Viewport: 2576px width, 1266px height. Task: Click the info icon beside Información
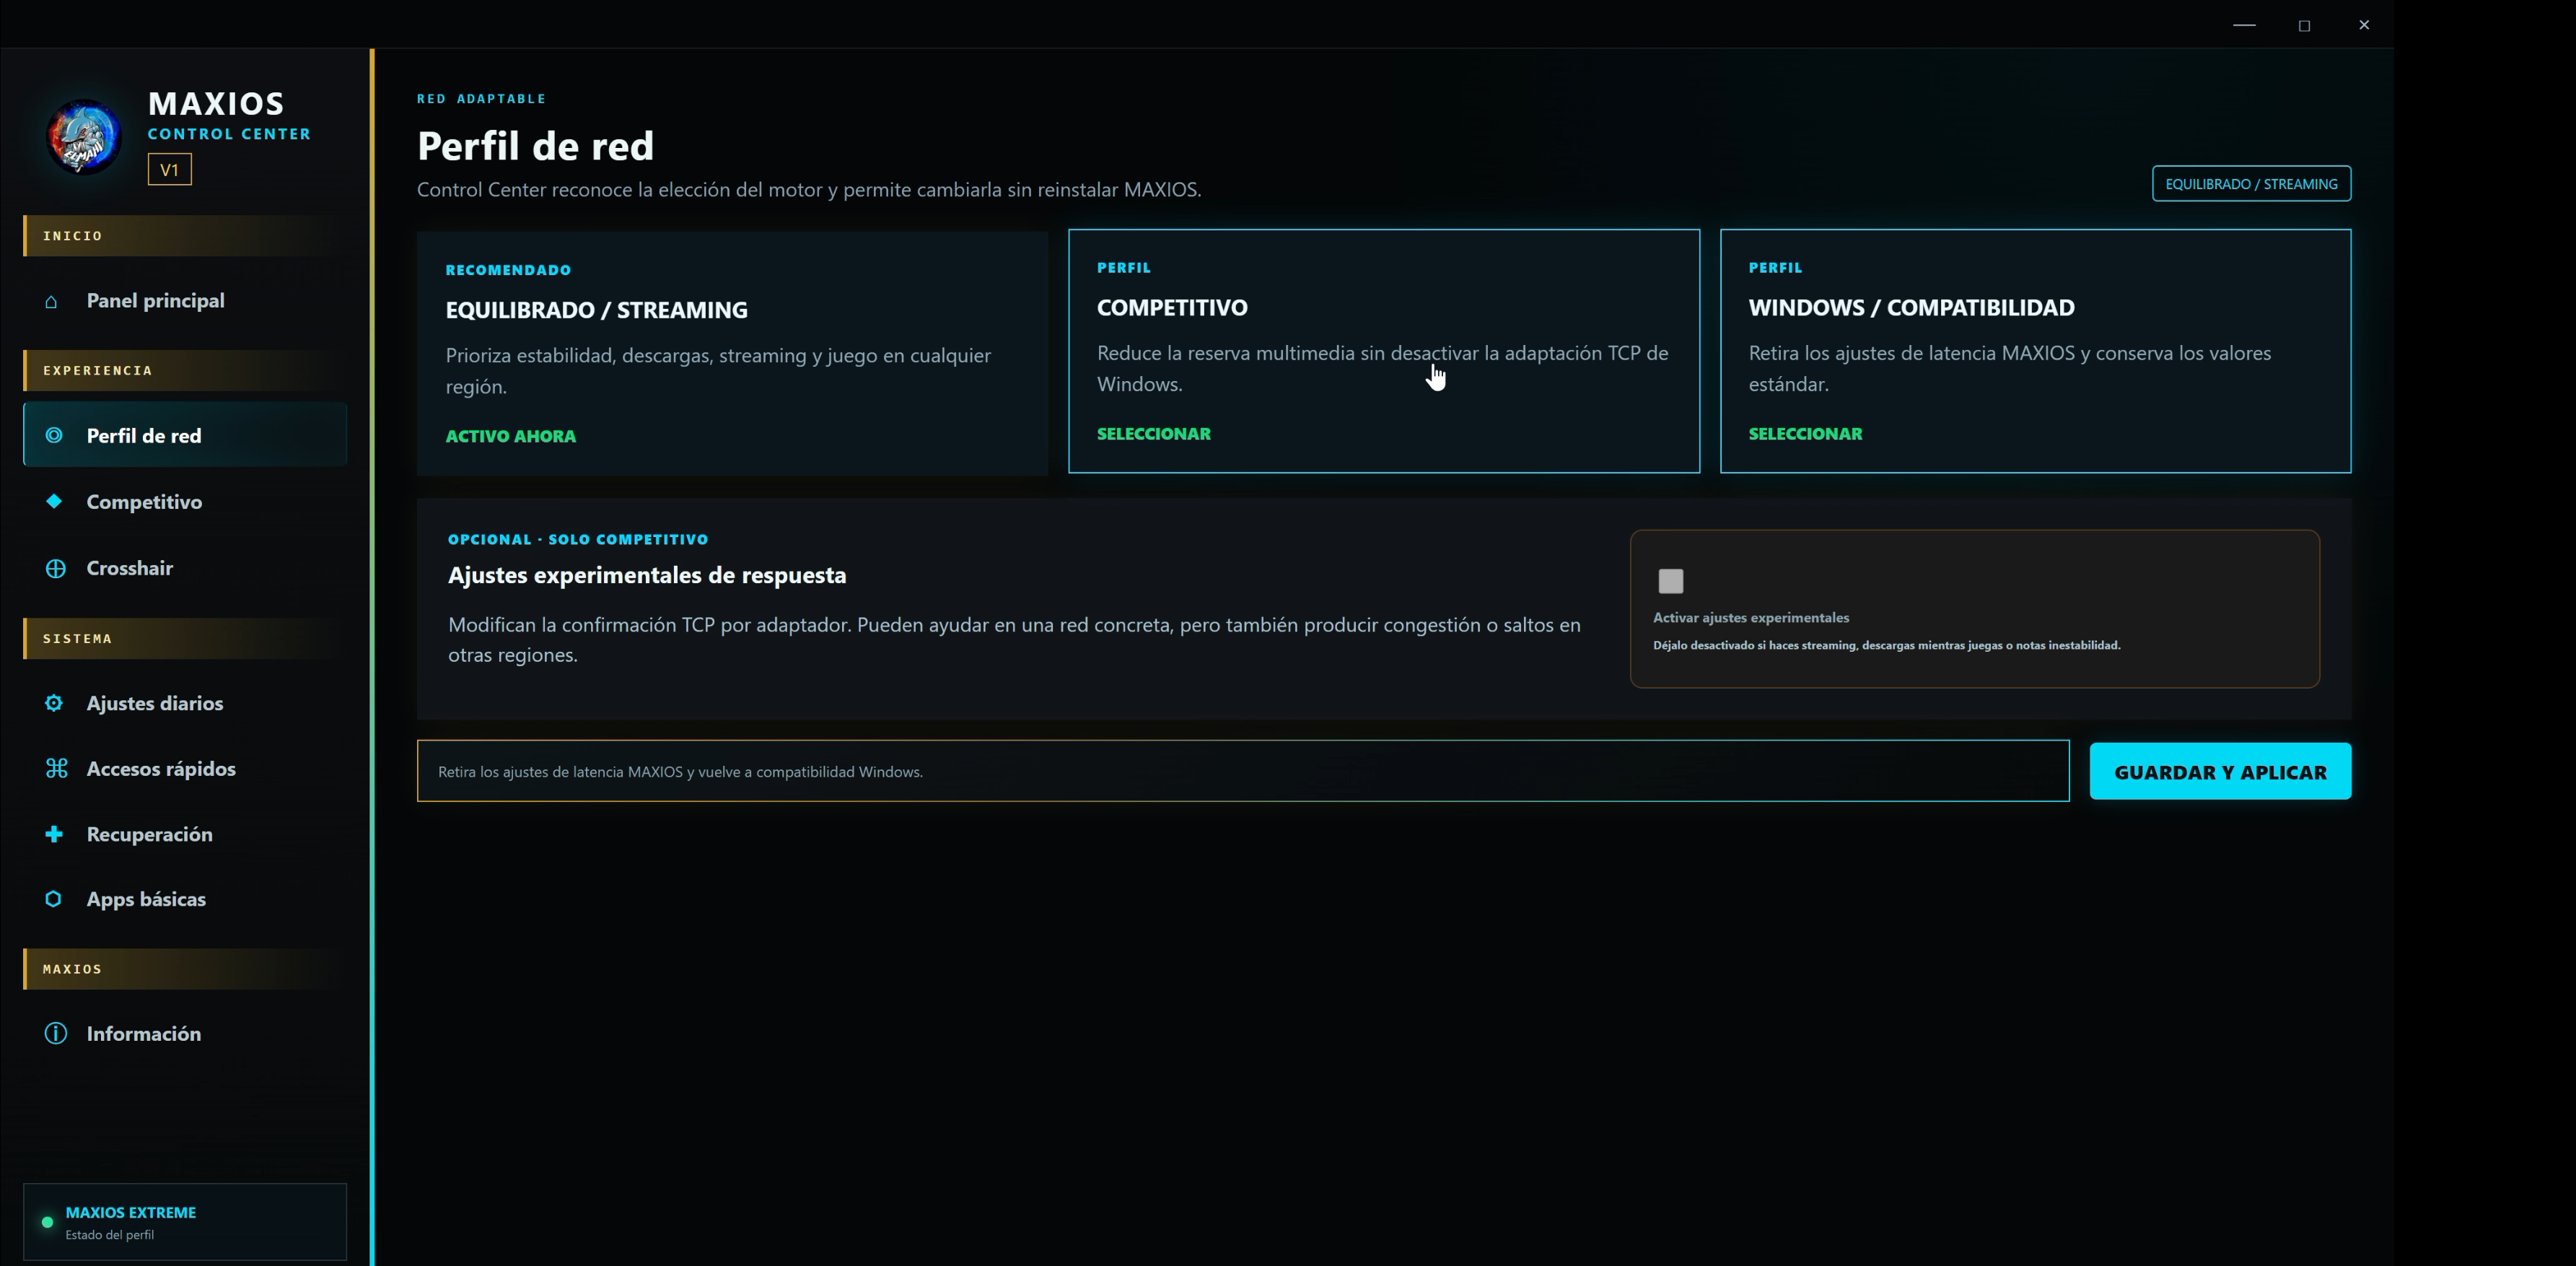56,1033
